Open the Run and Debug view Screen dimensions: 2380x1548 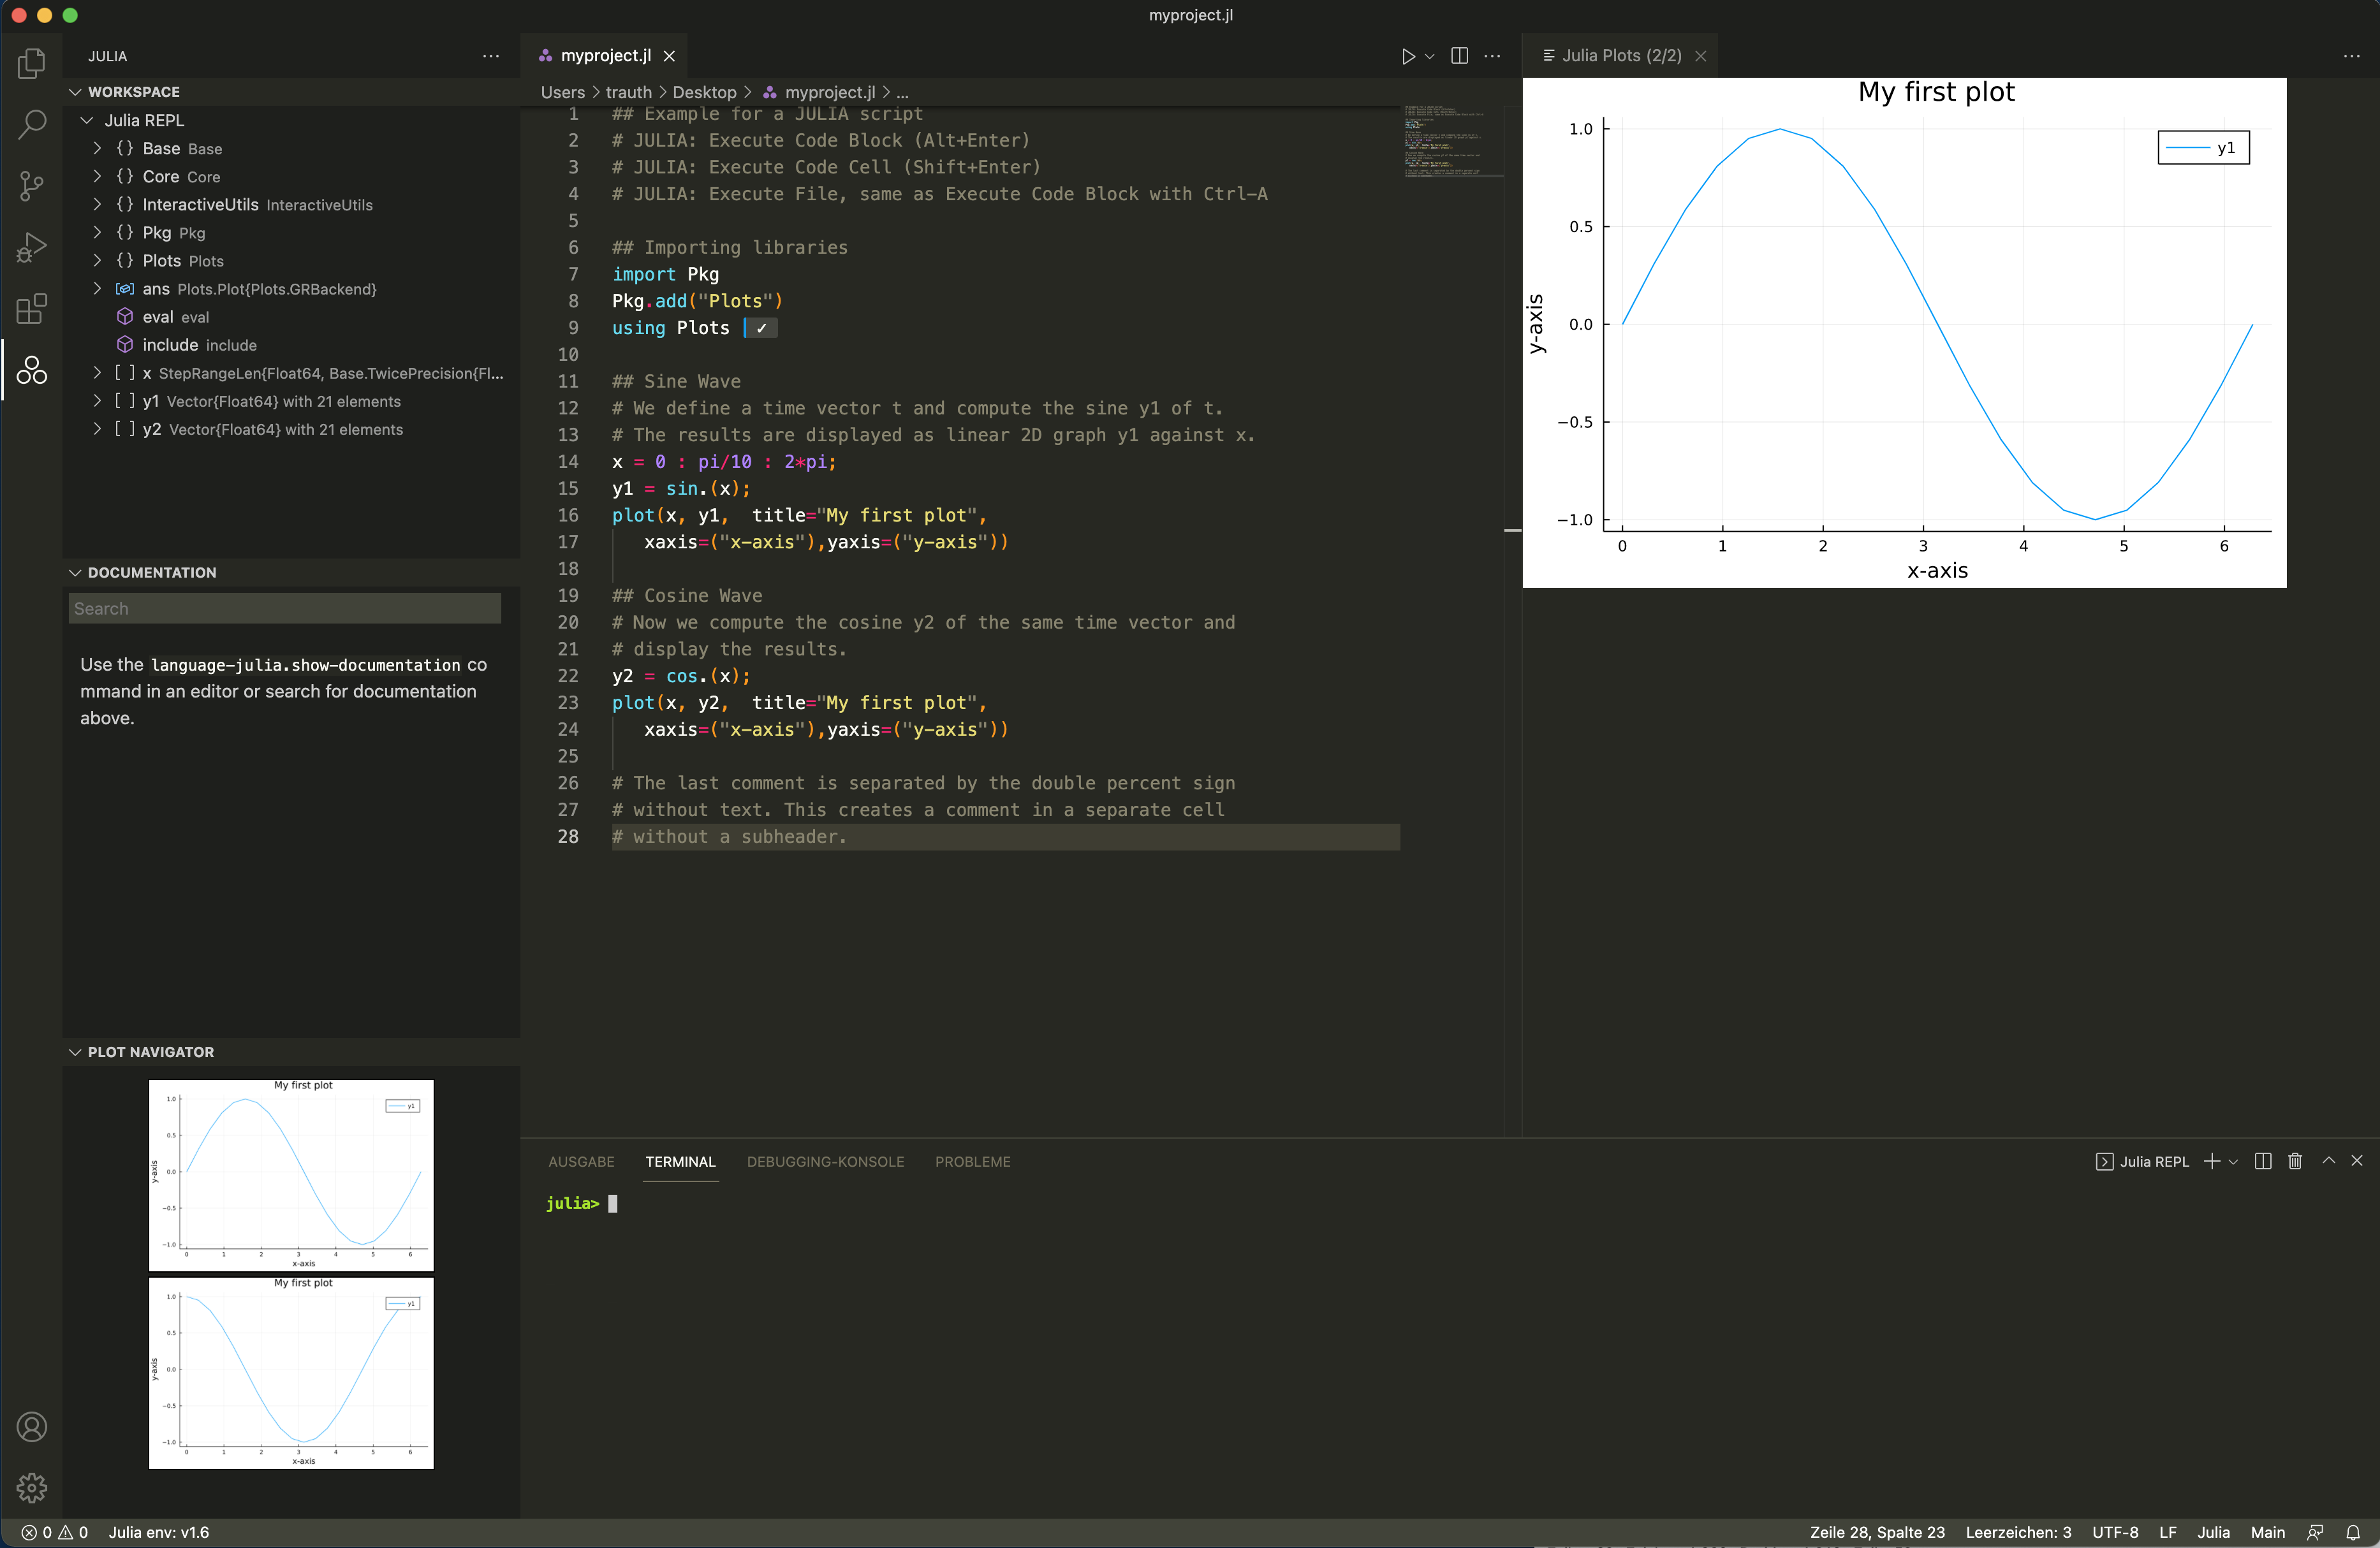coord(31,247)
